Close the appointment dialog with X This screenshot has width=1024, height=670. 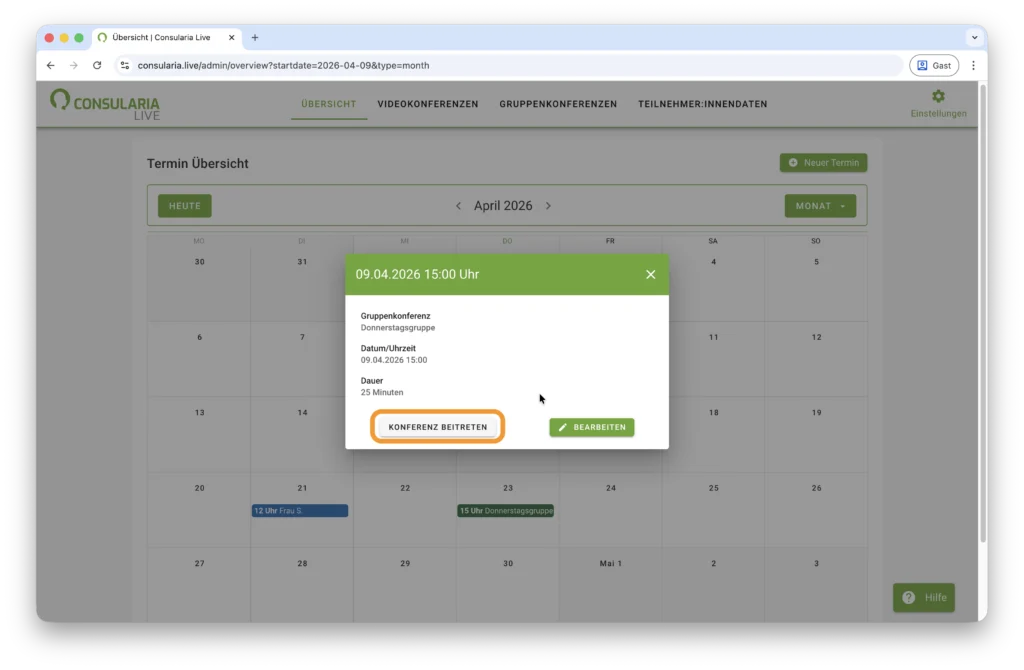click(x=650, y=274)
